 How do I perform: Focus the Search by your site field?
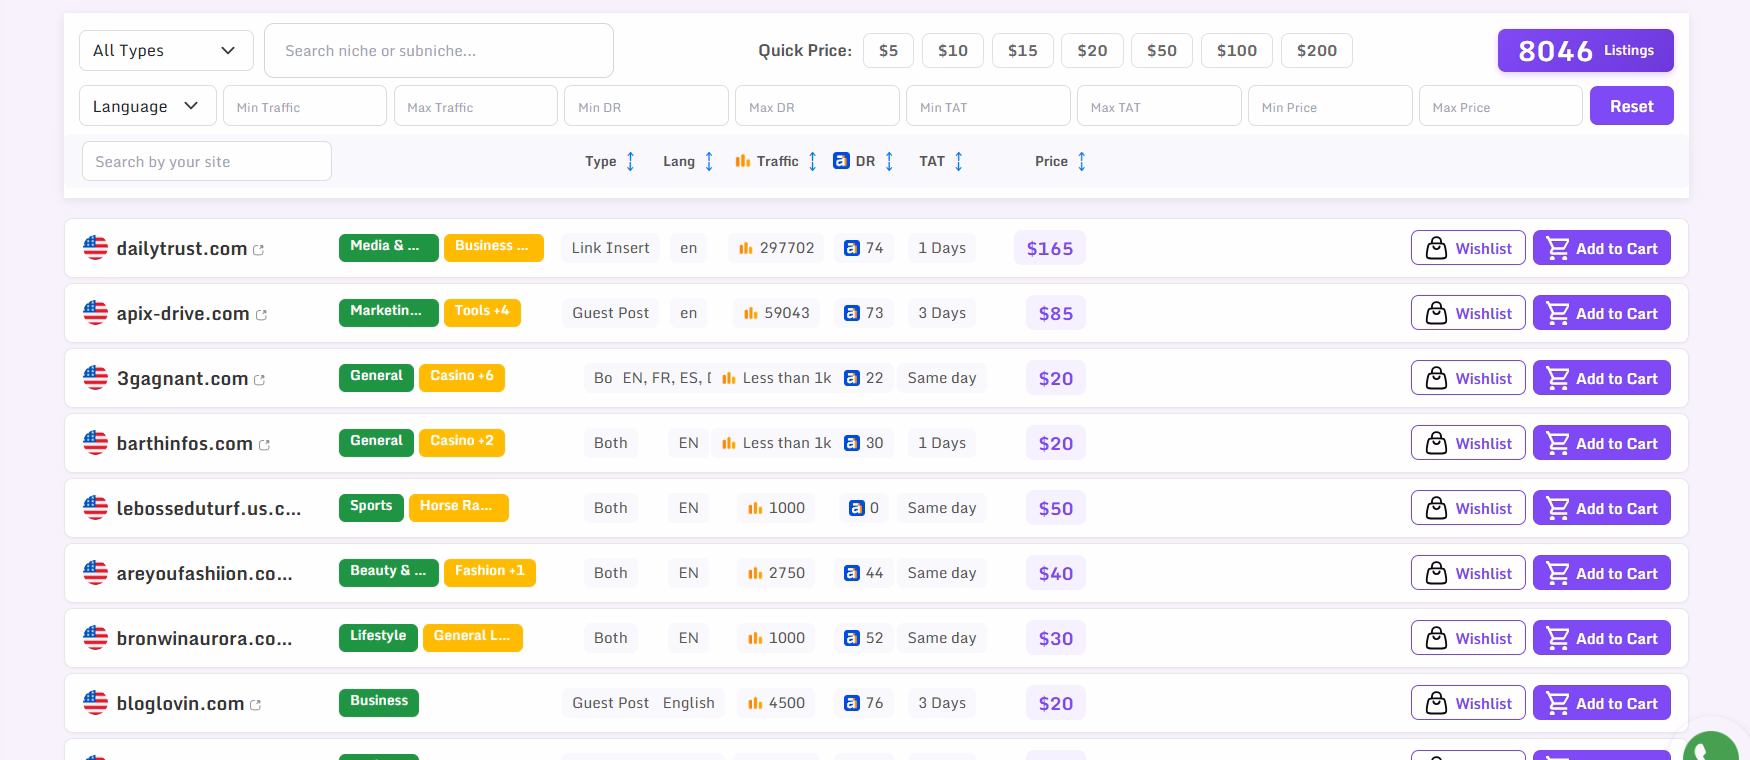(x=207, y=161)
